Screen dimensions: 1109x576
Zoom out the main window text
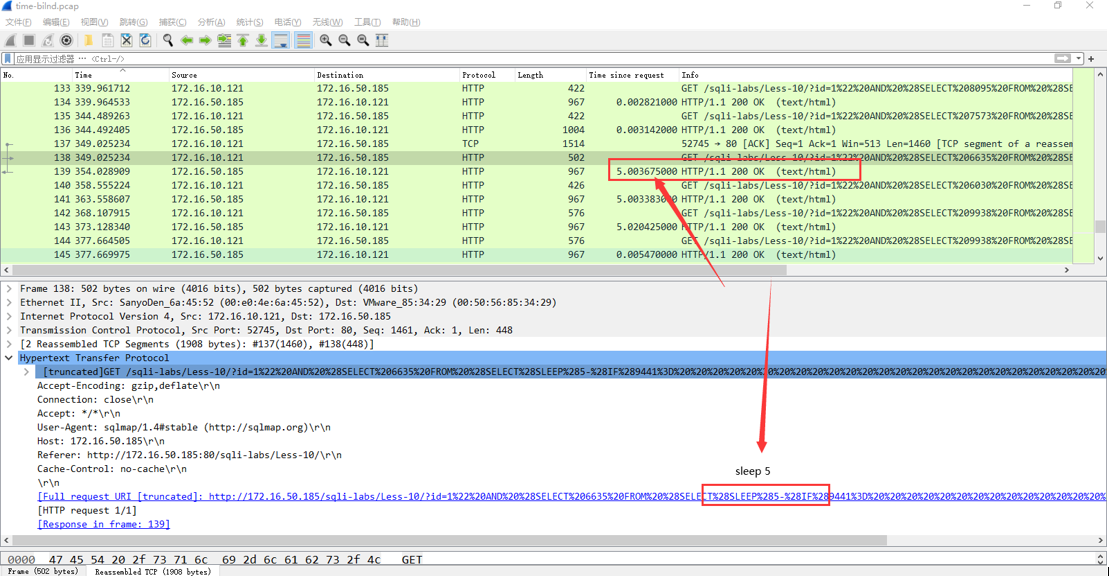pyautogui.click(x=344, y=40)
